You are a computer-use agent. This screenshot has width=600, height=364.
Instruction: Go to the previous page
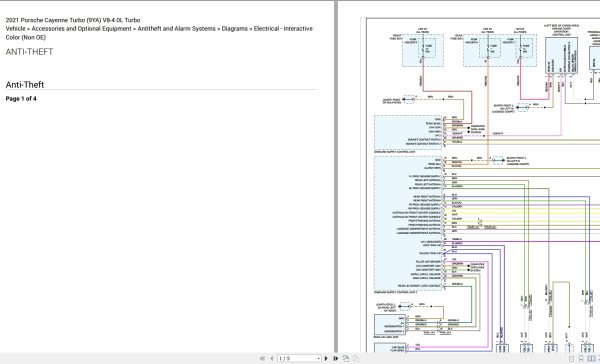tap(271, 358)
